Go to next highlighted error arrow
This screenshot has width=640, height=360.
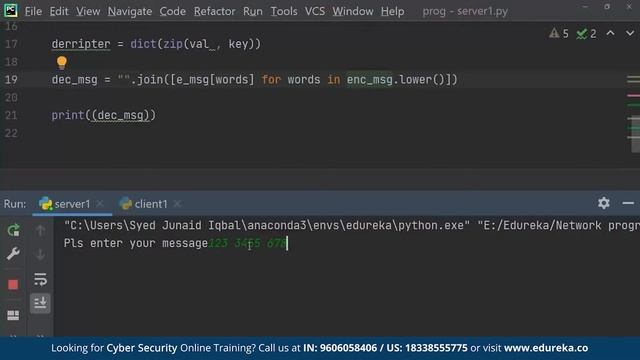point(630,33)
